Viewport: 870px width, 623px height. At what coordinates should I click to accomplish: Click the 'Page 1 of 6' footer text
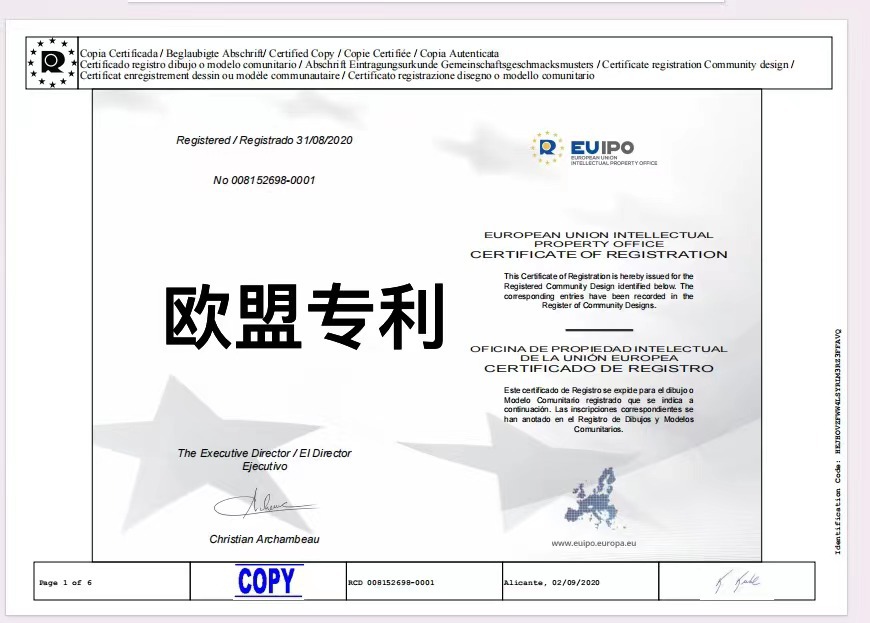65,583
